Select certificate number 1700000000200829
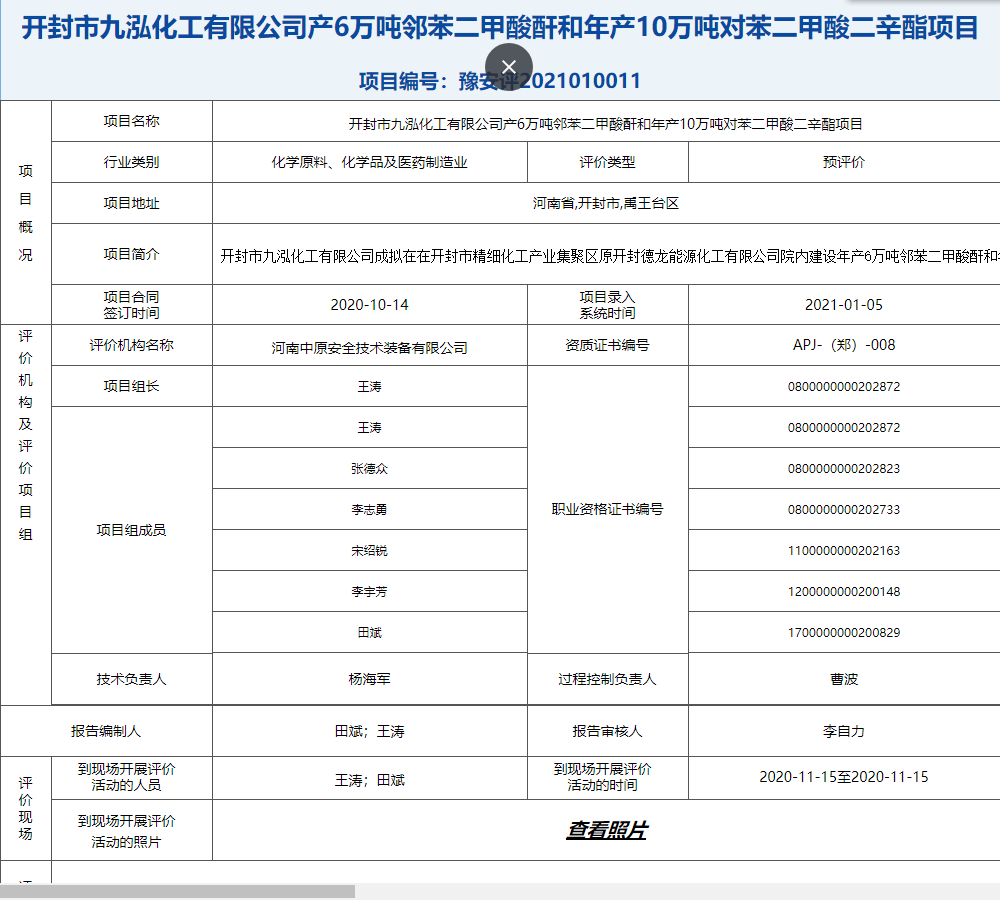1000x900 pixels. [x=844, y=633]
